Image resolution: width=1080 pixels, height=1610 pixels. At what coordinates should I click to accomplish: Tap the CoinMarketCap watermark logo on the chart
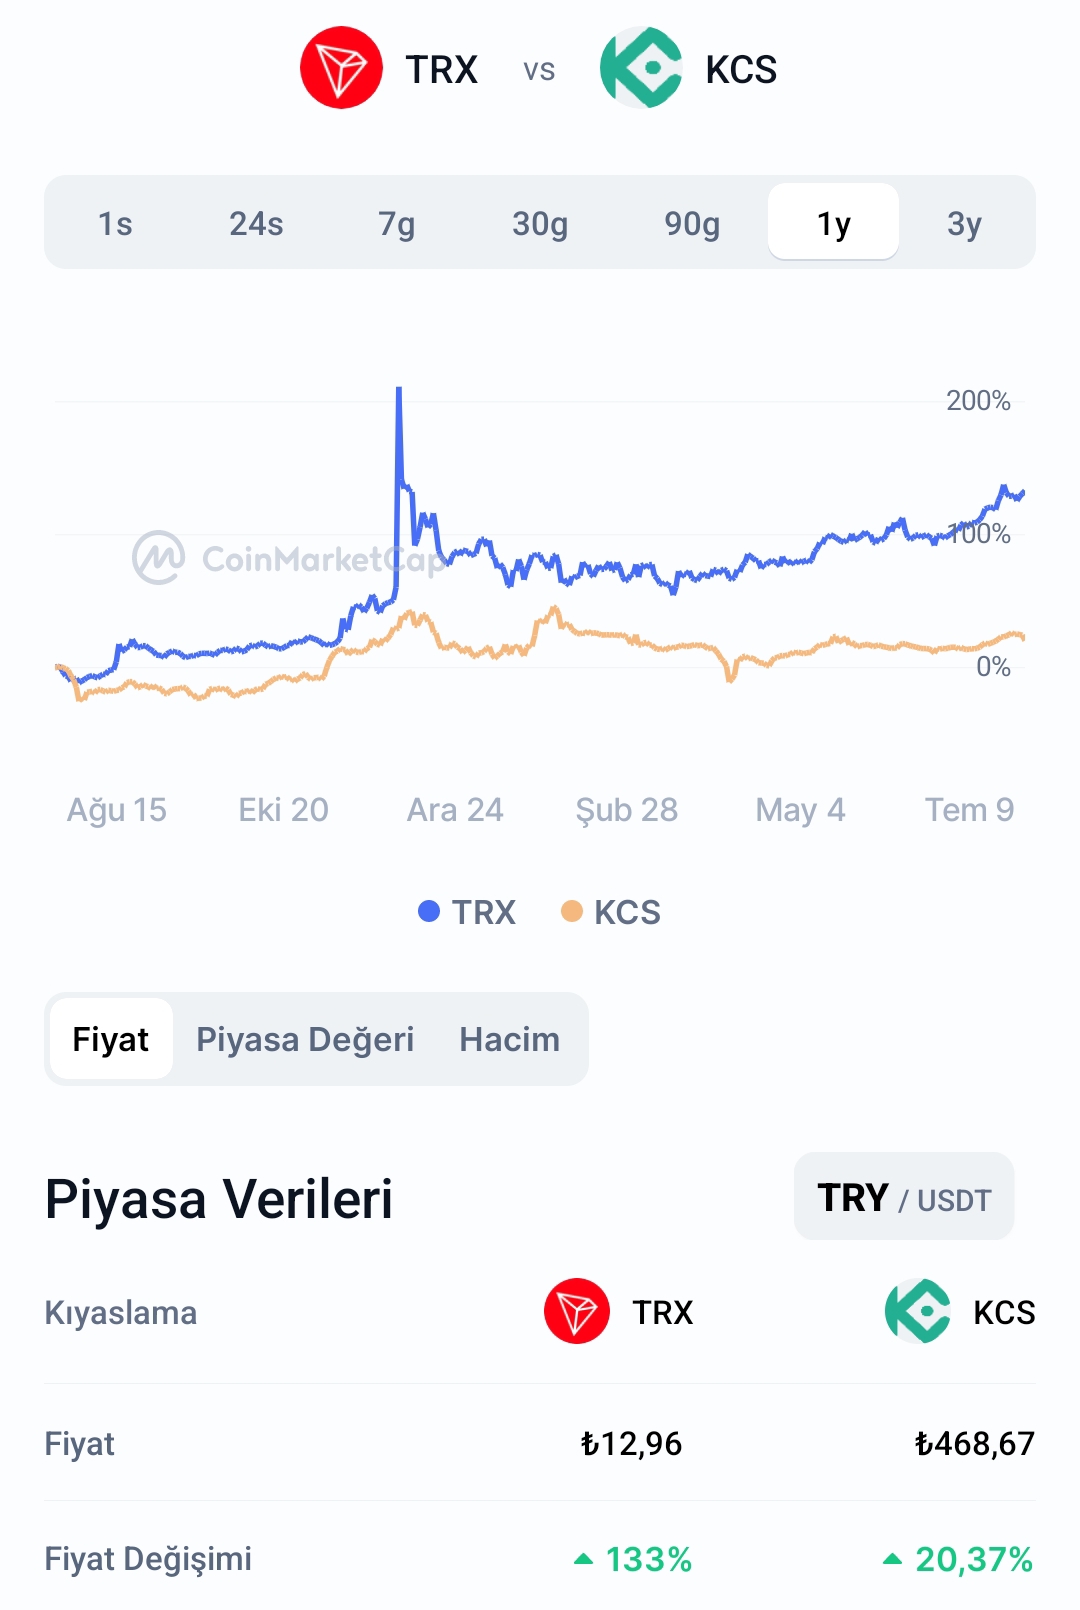click(x=159, y=557)
